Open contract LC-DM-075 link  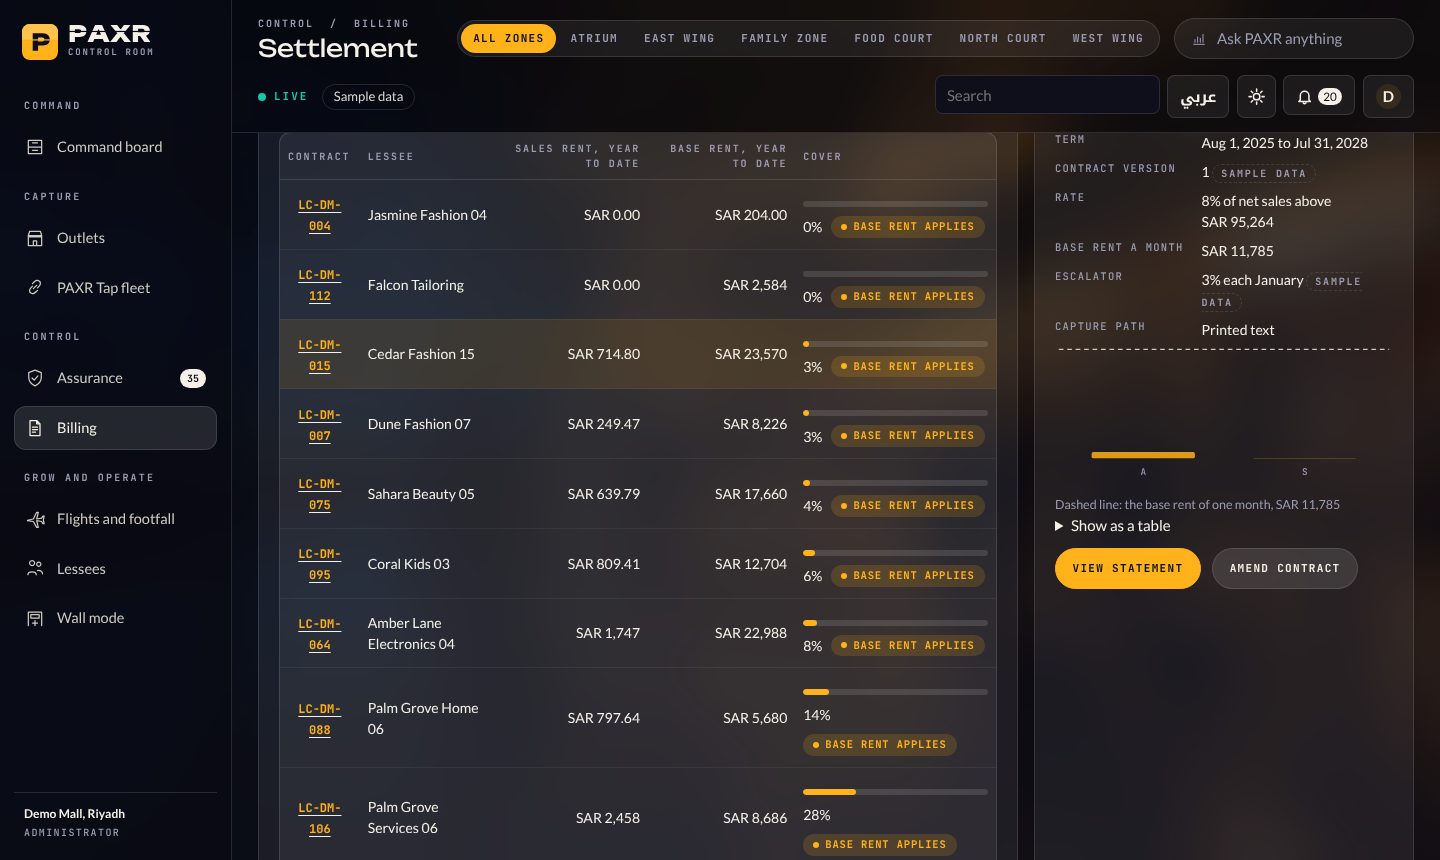click(x=319, y=494)
